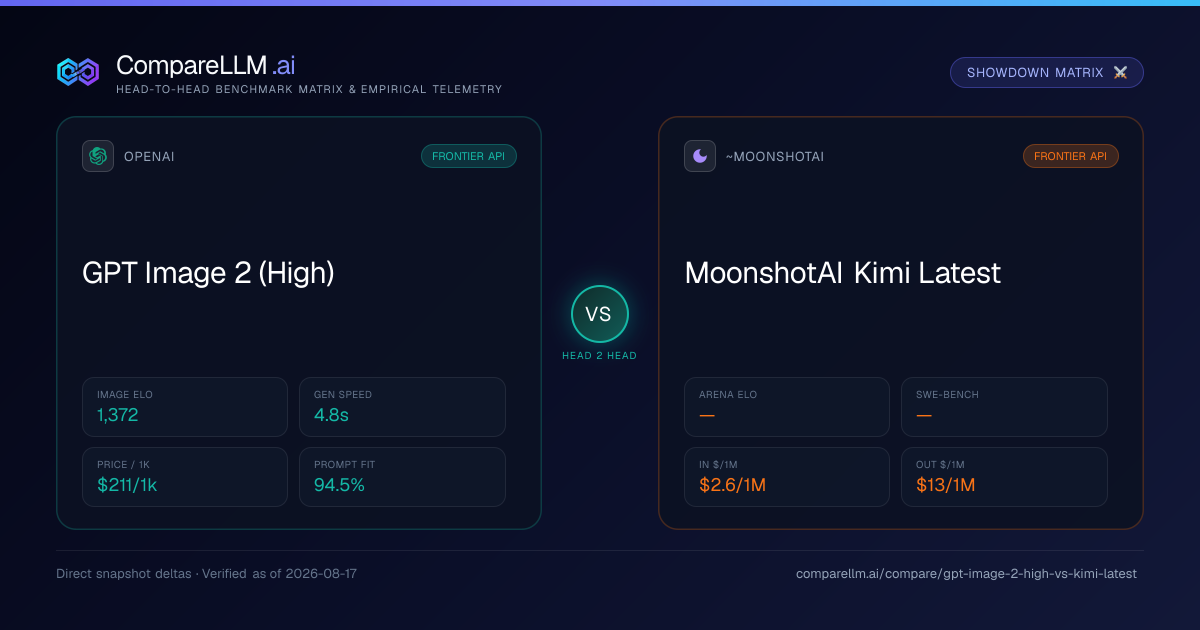Select the Image ELO 1,372 stat card
The width and height of the screenshot is (1200, 630).
185,407
